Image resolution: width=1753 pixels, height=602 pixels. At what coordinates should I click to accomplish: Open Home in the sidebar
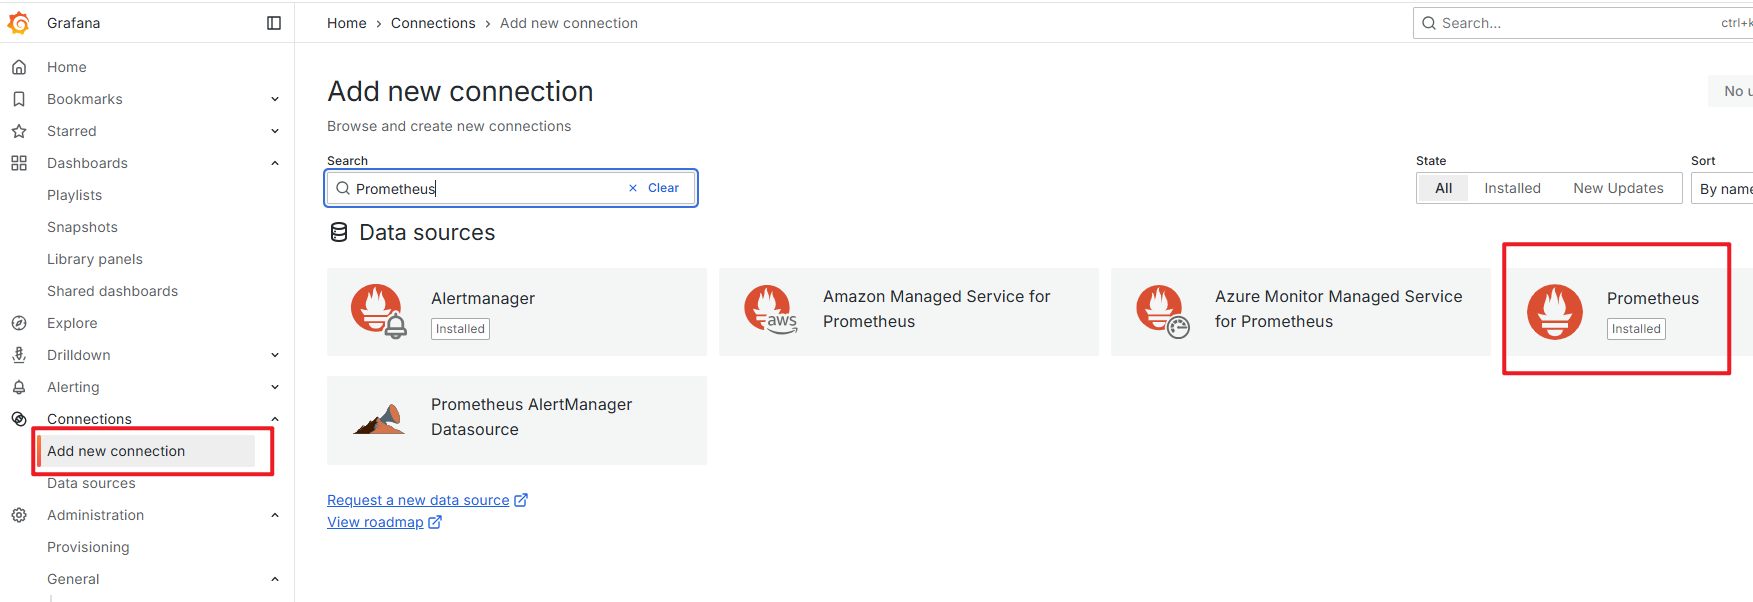tap(67, 67)
